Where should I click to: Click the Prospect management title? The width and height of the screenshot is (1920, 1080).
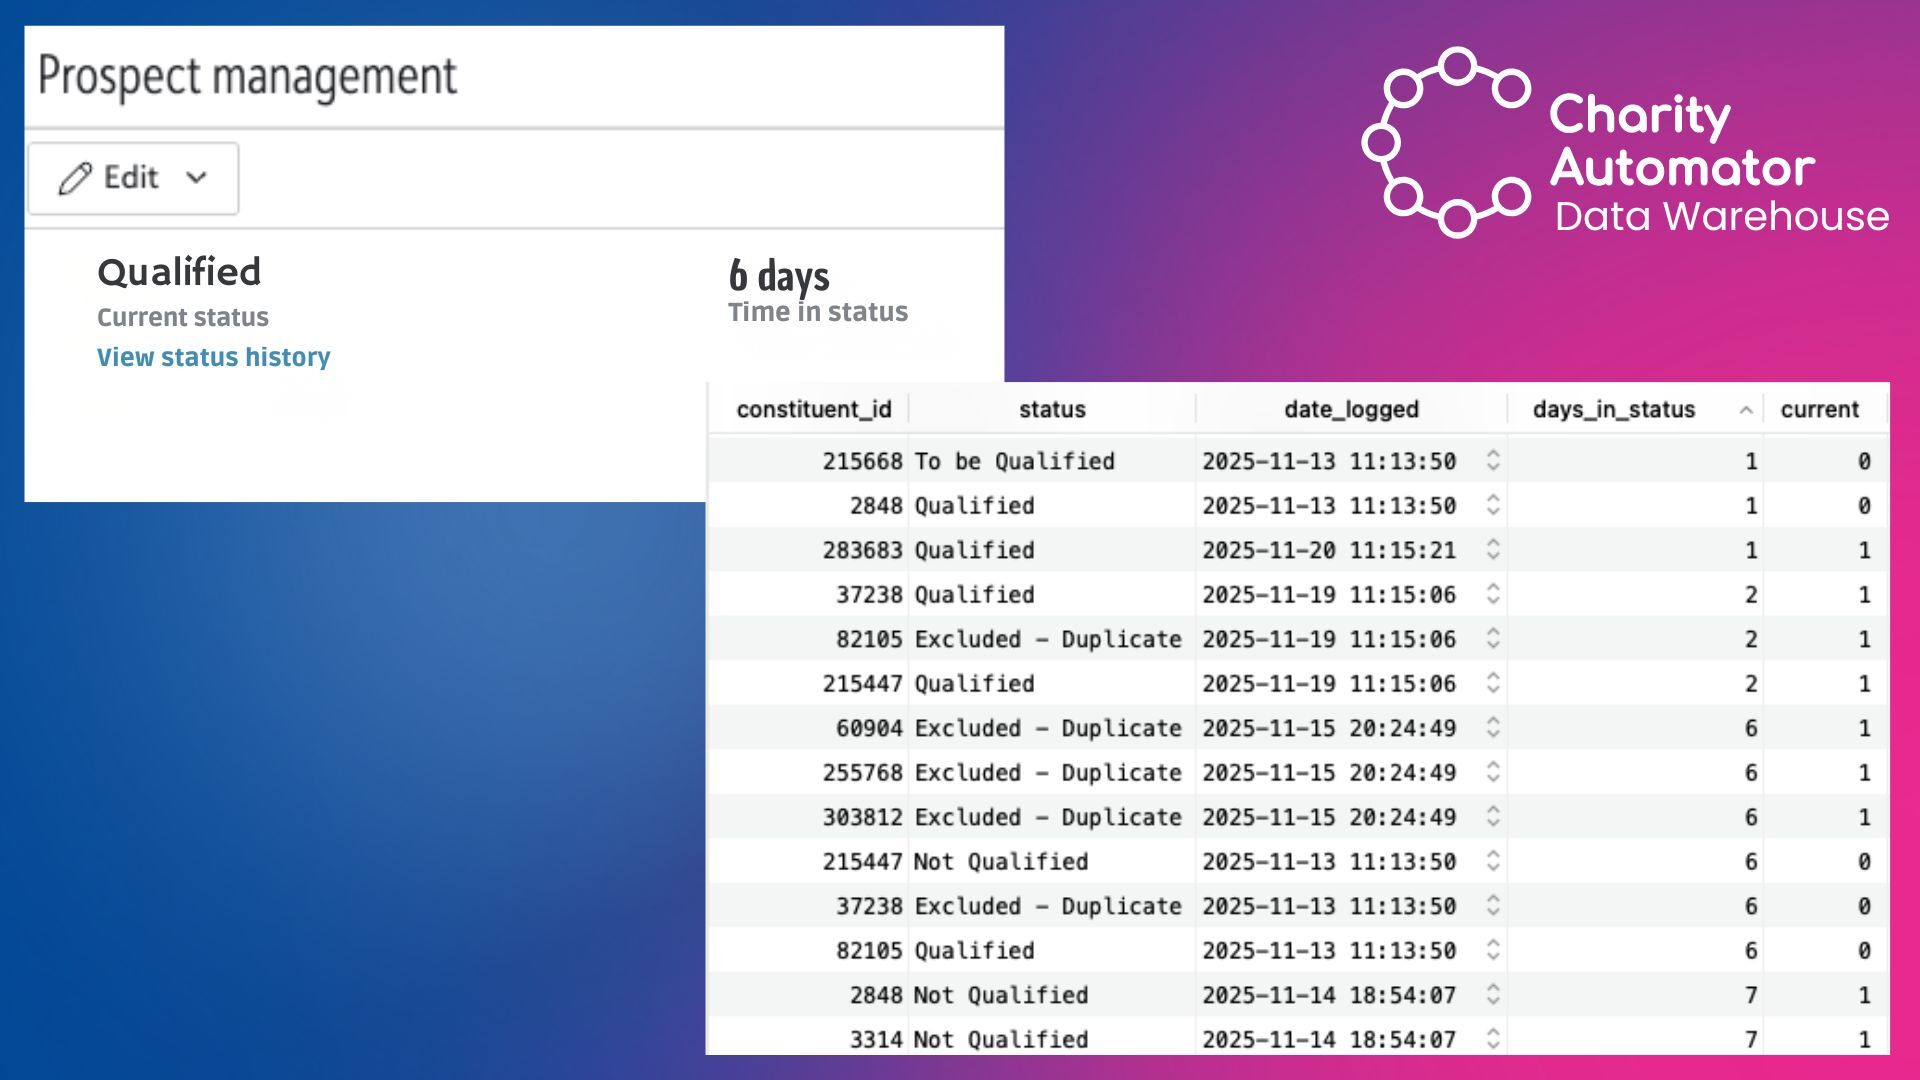(247, 76)
